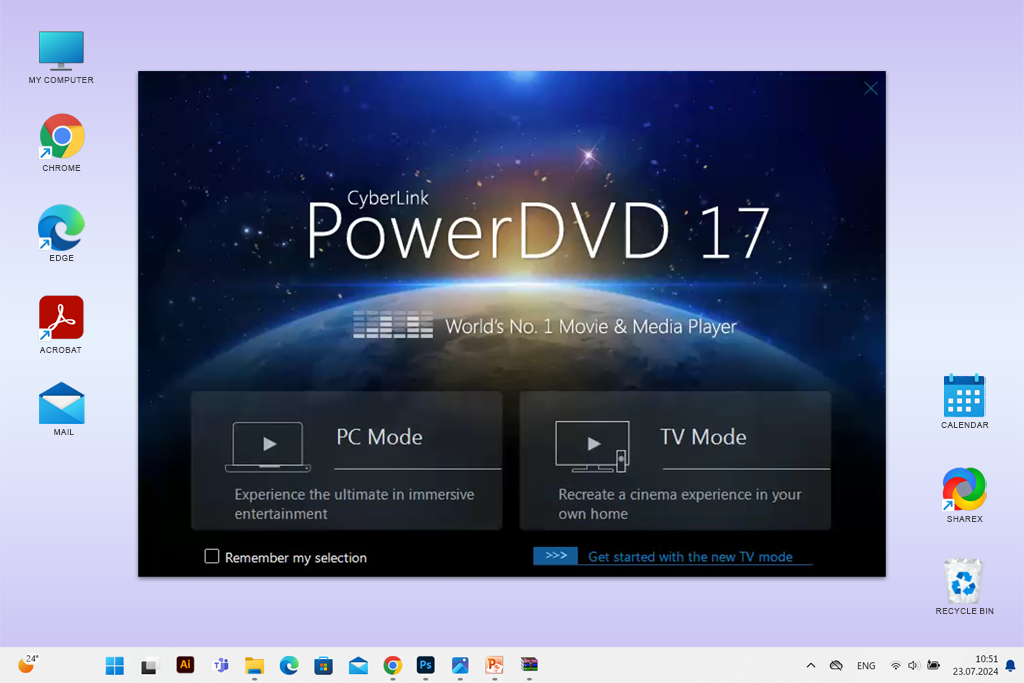Open Microsoft Store from the taskbar
This screenshot has height=683, width=1024.
[x=323, y=665]
